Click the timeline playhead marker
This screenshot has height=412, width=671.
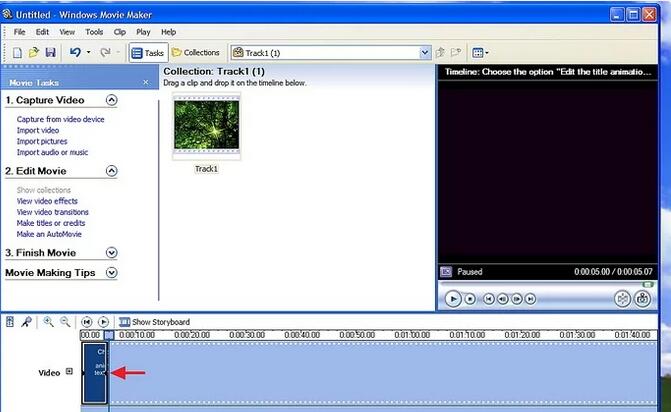(109, 335)
